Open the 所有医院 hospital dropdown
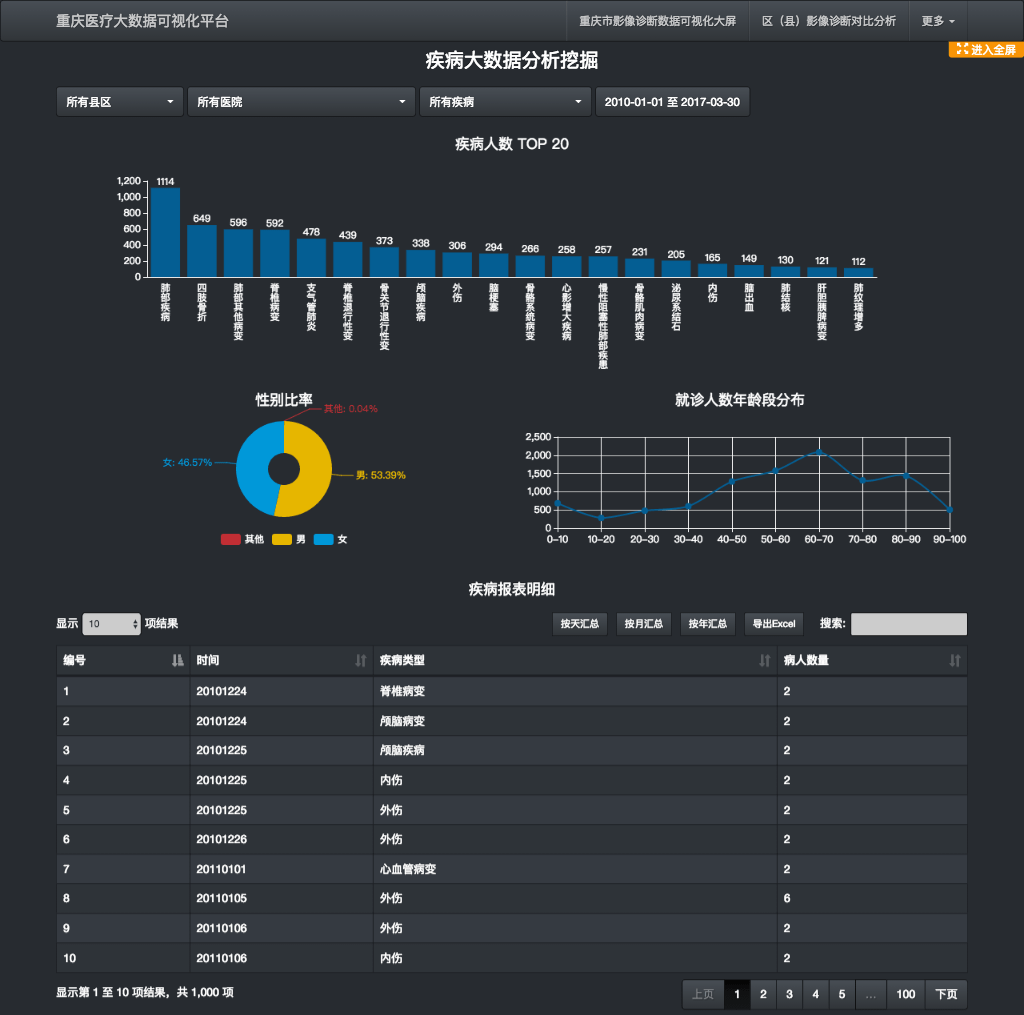The width and height of the screenshot is (1024, 1015). pyautogui.click(x=301, y=102)
